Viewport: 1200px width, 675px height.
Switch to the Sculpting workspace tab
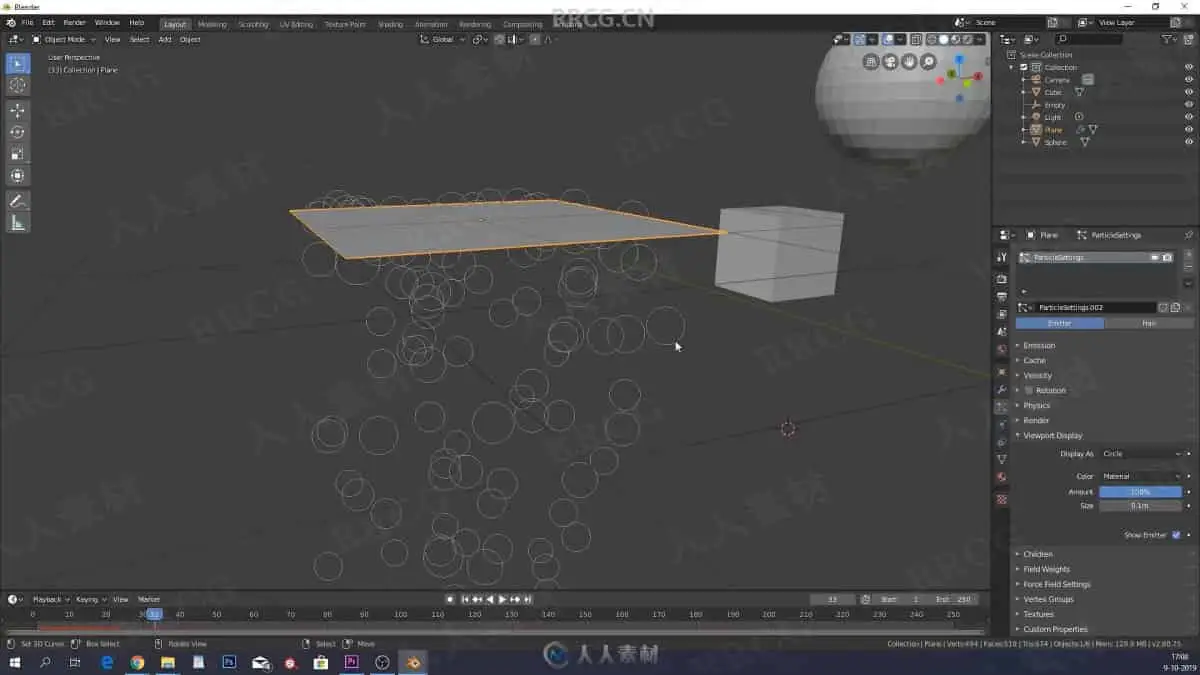tap(254, 24)
